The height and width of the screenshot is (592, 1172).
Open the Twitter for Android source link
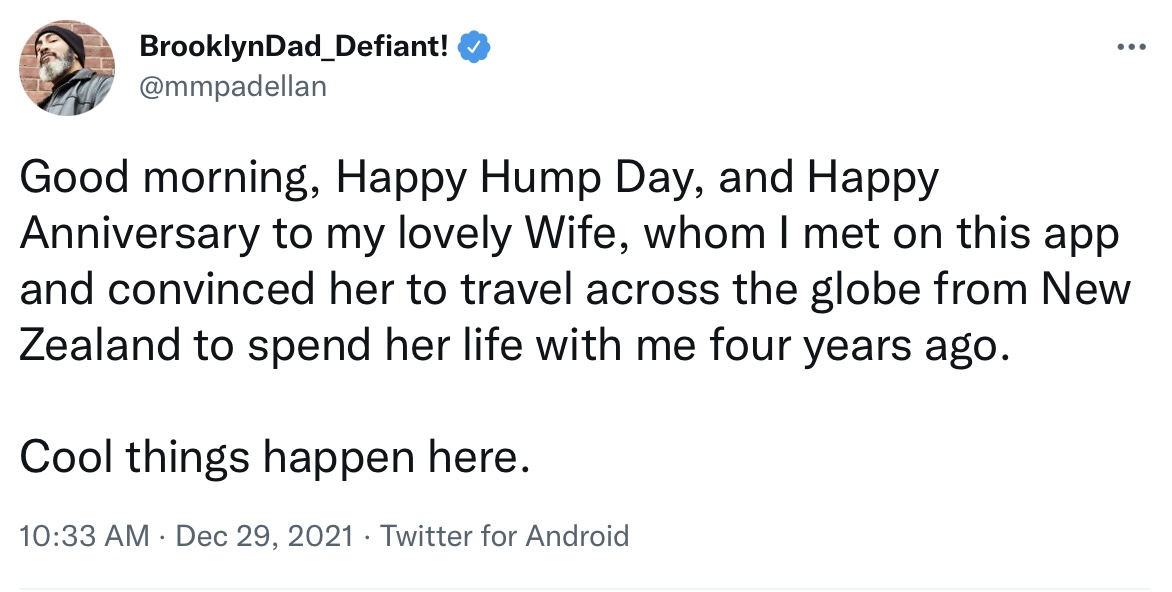(505, 536)
